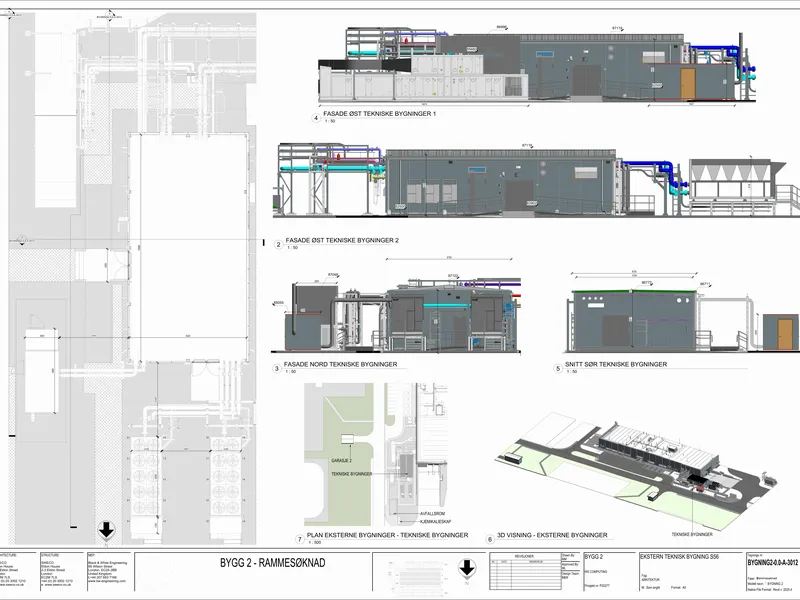Click the 'REVISJONER' table header
Screen dimensions: 800x600
pos(524,556)
